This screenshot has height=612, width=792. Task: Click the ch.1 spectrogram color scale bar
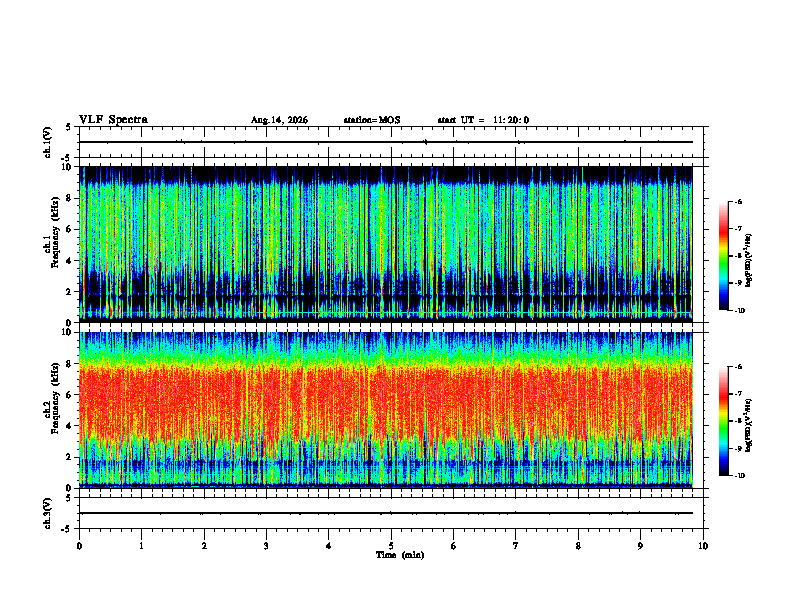coord(723,256)
